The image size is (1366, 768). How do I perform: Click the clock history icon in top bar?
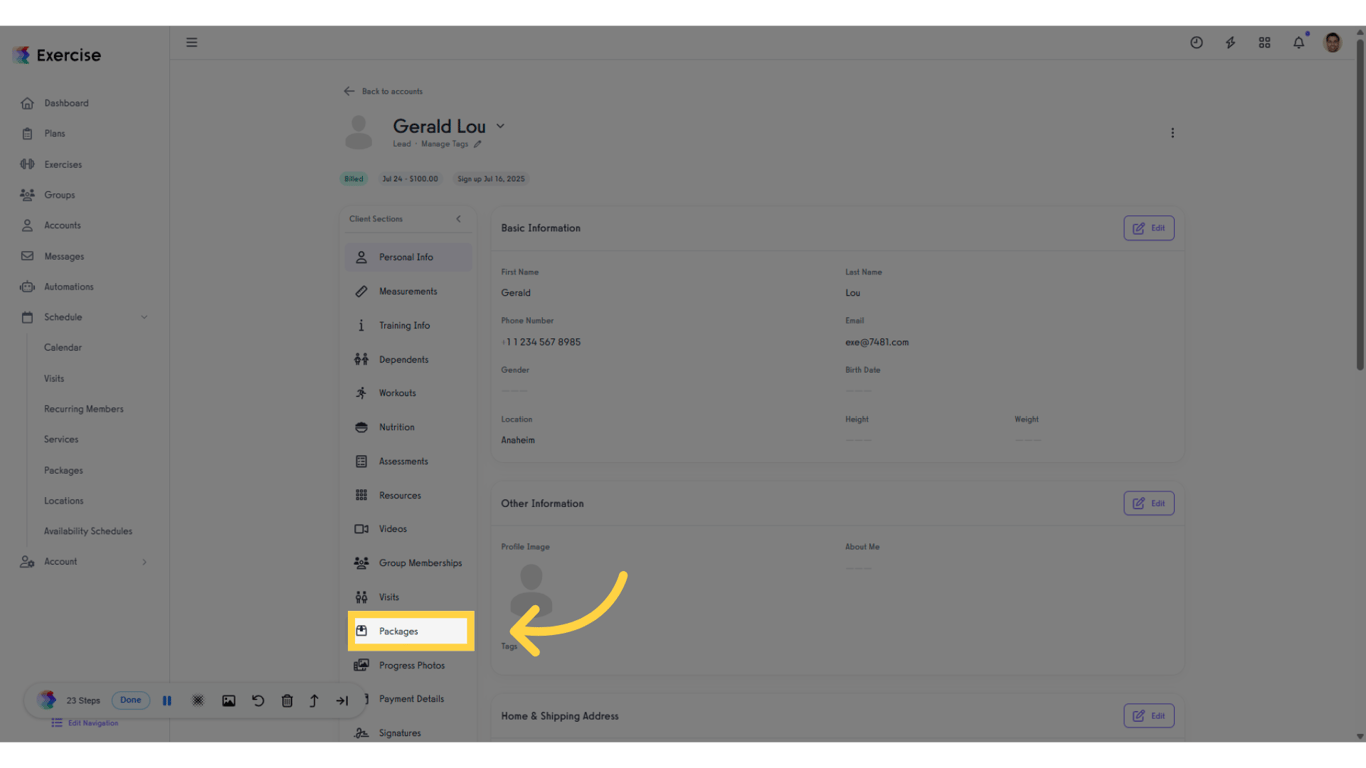click(x=1196, y=42)
